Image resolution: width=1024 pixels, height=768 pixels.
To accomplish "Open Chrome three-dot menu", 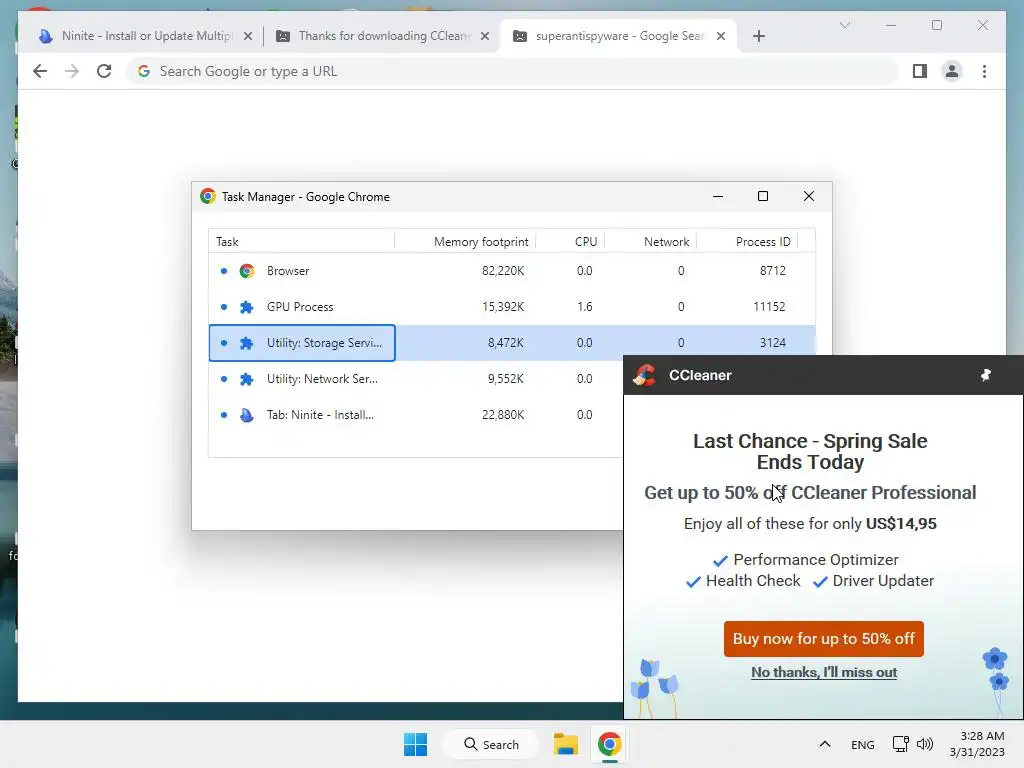I will coord(984,71).
